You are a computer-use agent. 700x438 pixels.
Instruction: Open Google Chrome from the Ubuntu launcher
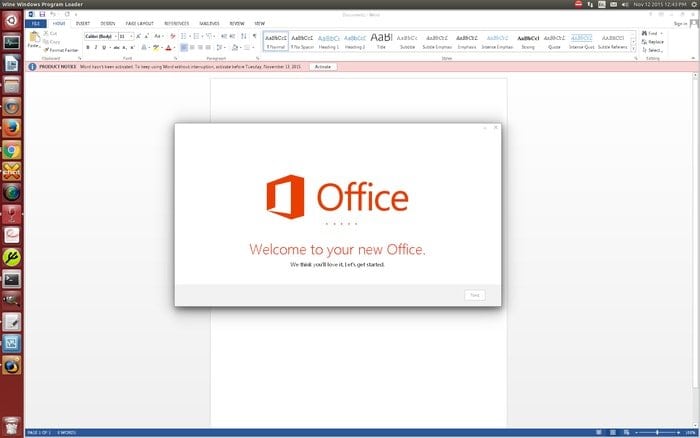(12, 150)
